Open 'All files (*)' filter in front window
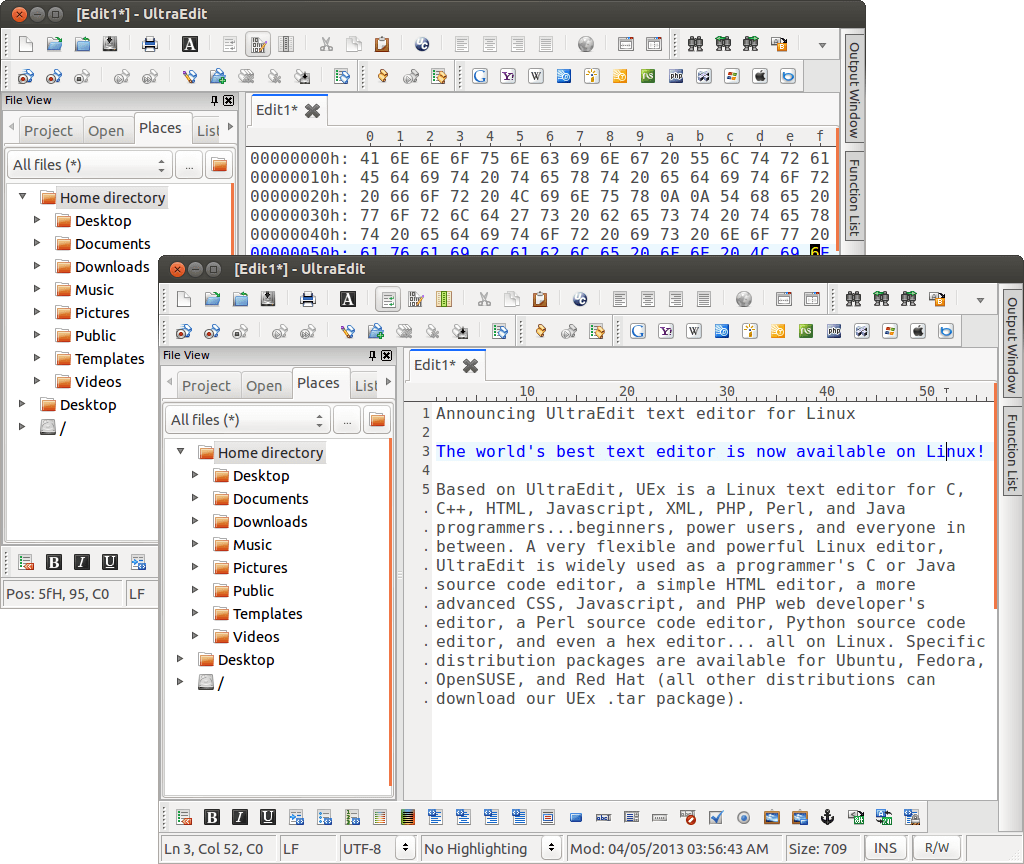 click(247, 420)
